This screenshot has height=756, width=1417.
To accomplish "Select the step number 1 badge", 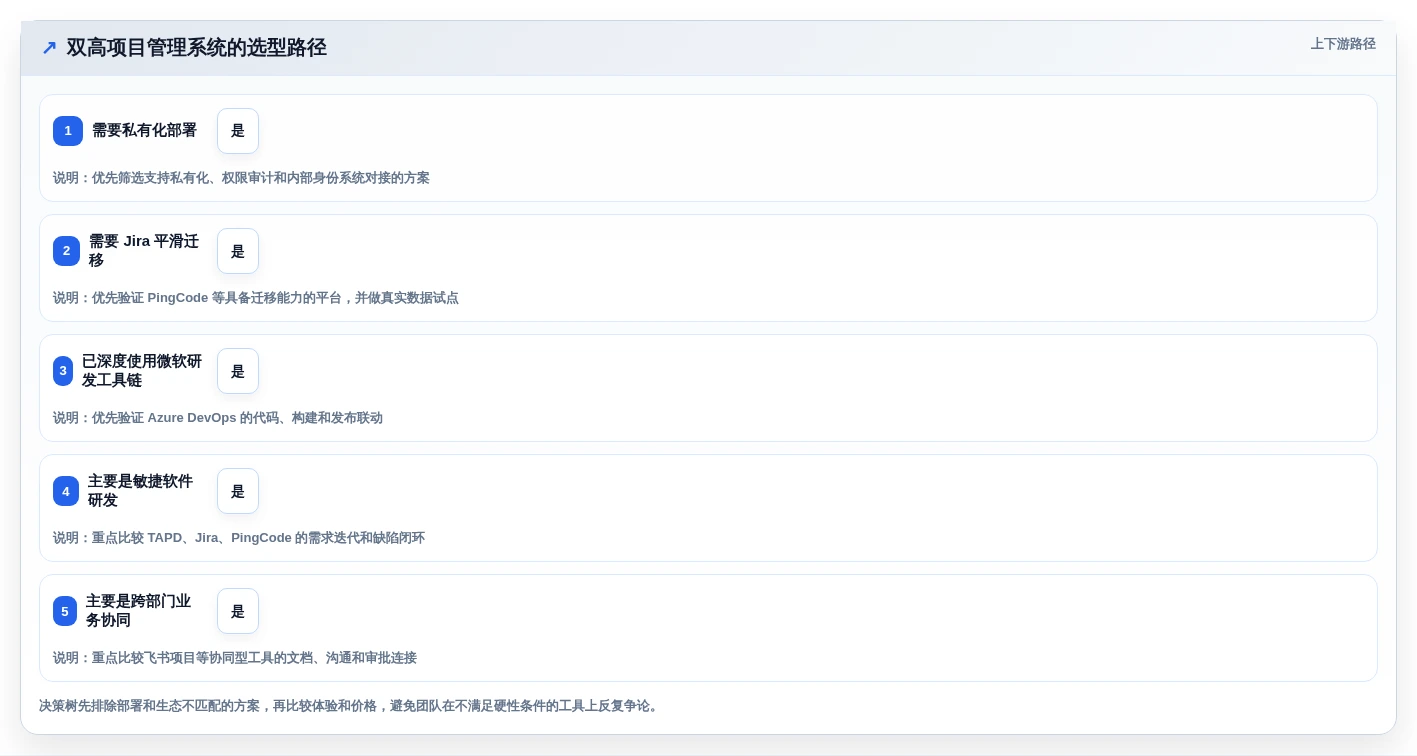I will [68, 131].
